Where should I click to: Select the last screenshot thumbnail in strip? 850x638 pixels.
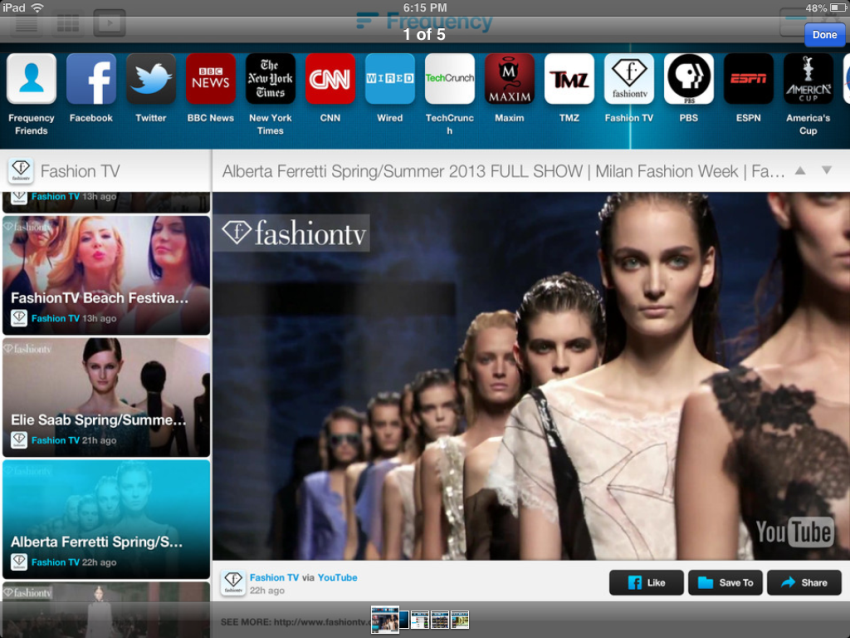(460, 620)
